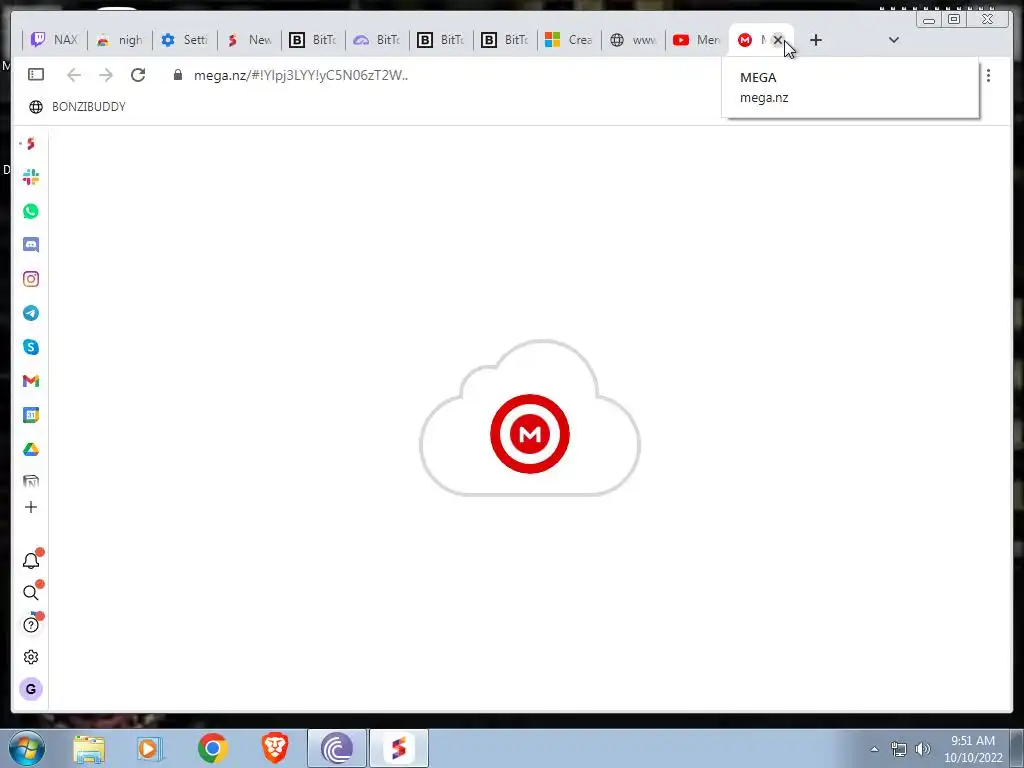Screen dimensions: 1024x768
Task: Open Telegram in the sidebar
Action: coord(31,313)
